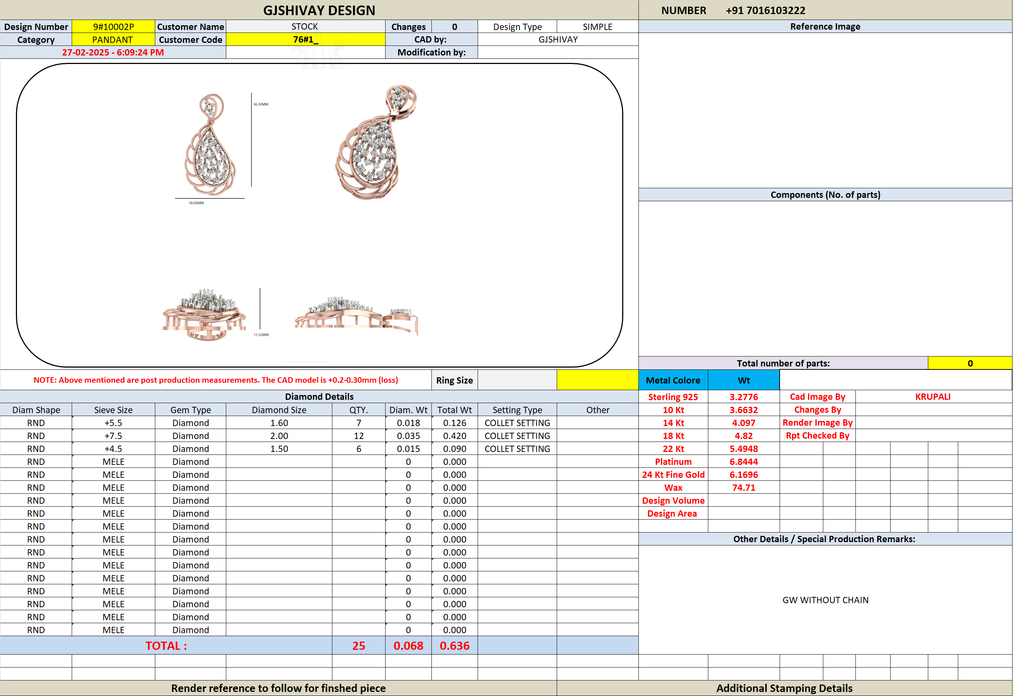Click the Sterling 925 weight 3.2776
The image size is (1024, 696).
pos(744,397)
